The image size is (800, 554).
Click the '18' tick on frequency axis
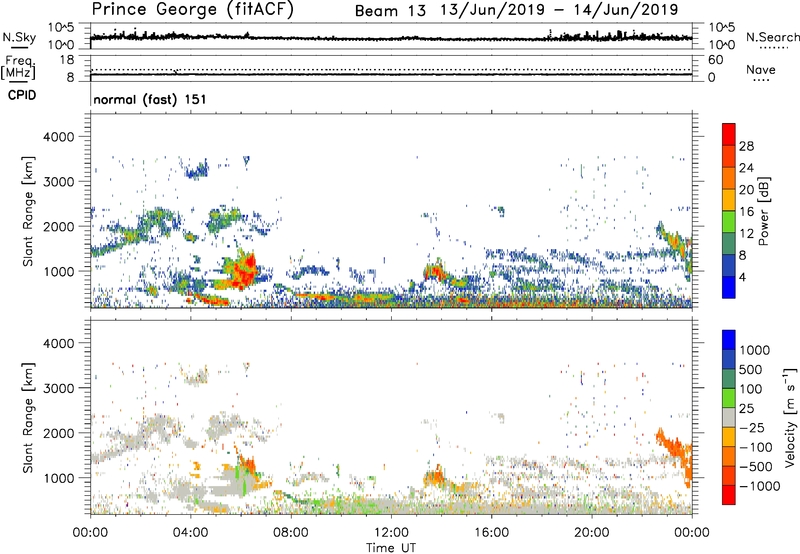pyautogui.click(x=67, y=60)
